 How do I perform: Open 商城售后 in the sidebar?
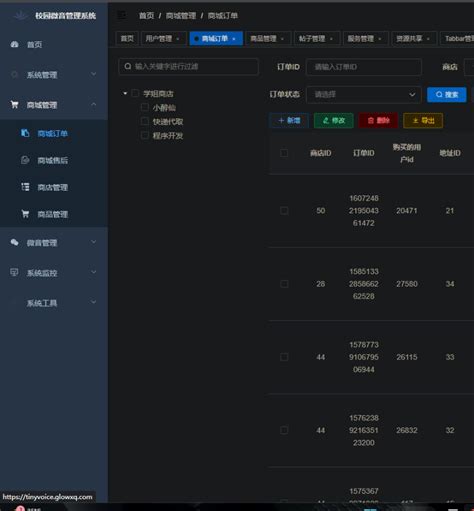tap(54, 160)
